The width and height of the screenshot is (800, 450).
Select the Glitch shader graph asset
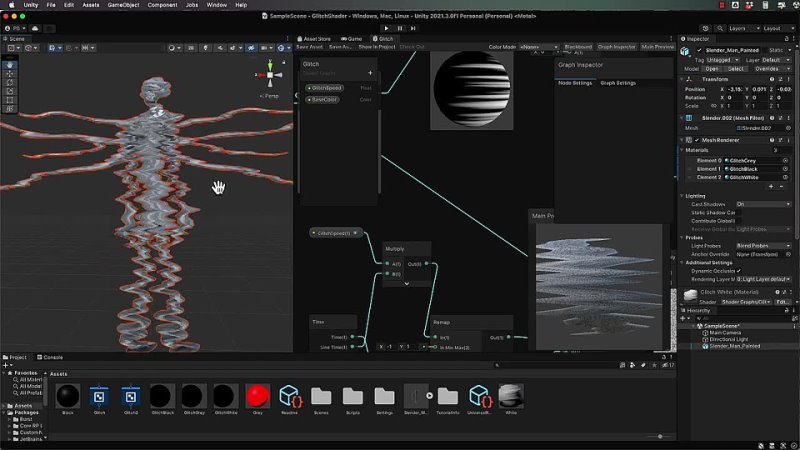[99, 399]
